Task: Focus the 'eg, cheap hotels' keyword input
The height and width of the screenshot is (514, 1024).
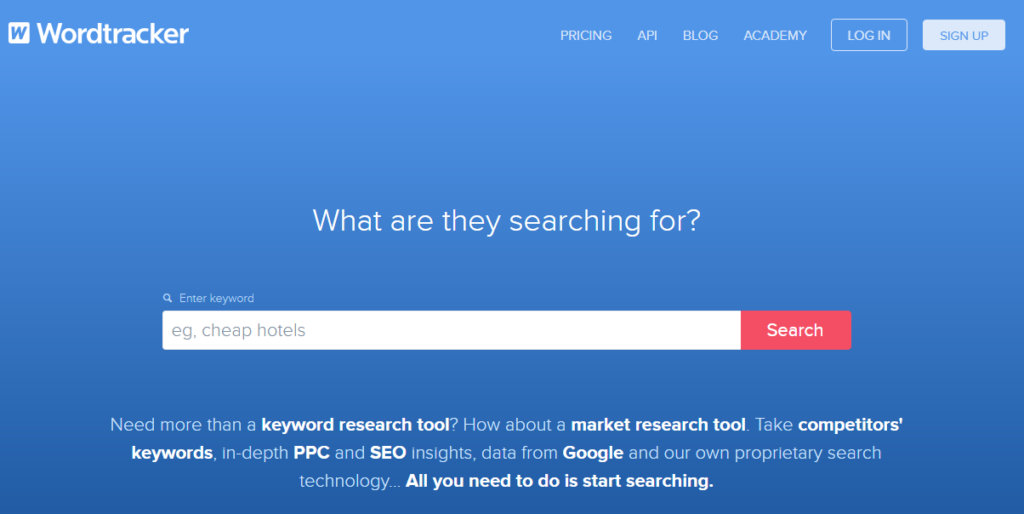Action: pos(451,330)
